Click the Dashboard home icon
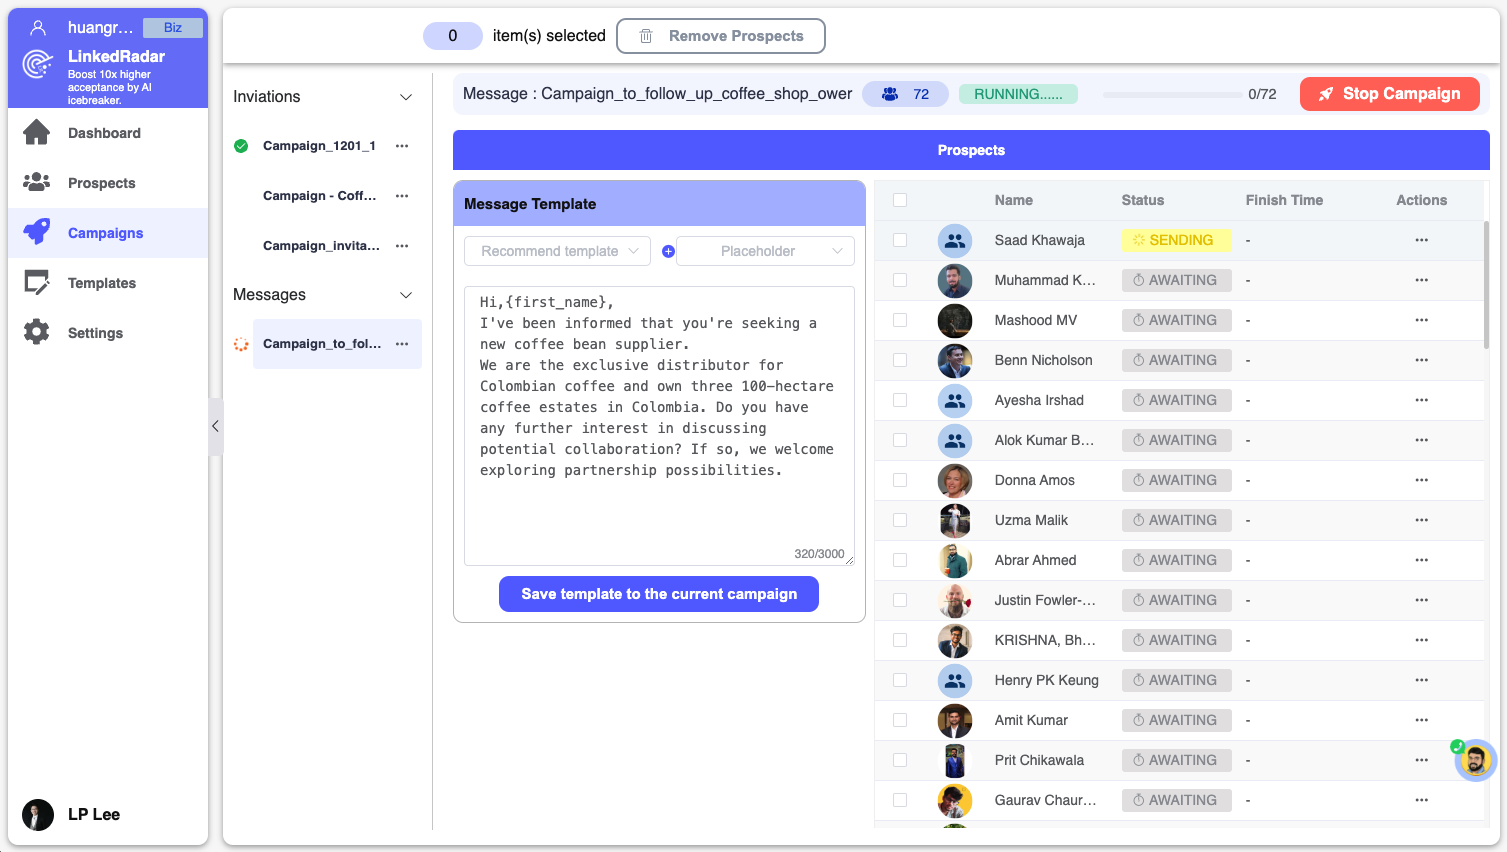Image resolution: width=1507 pixels, height=852 pixels. pyautogui.click(x=37, y=132)
